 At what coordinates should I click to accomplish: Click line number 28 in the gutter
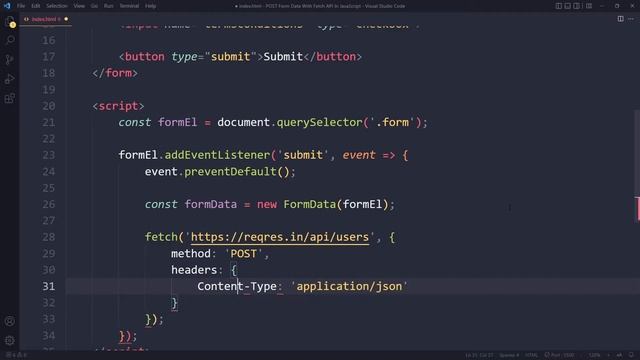pyautogui.click(x=49, y=237)
